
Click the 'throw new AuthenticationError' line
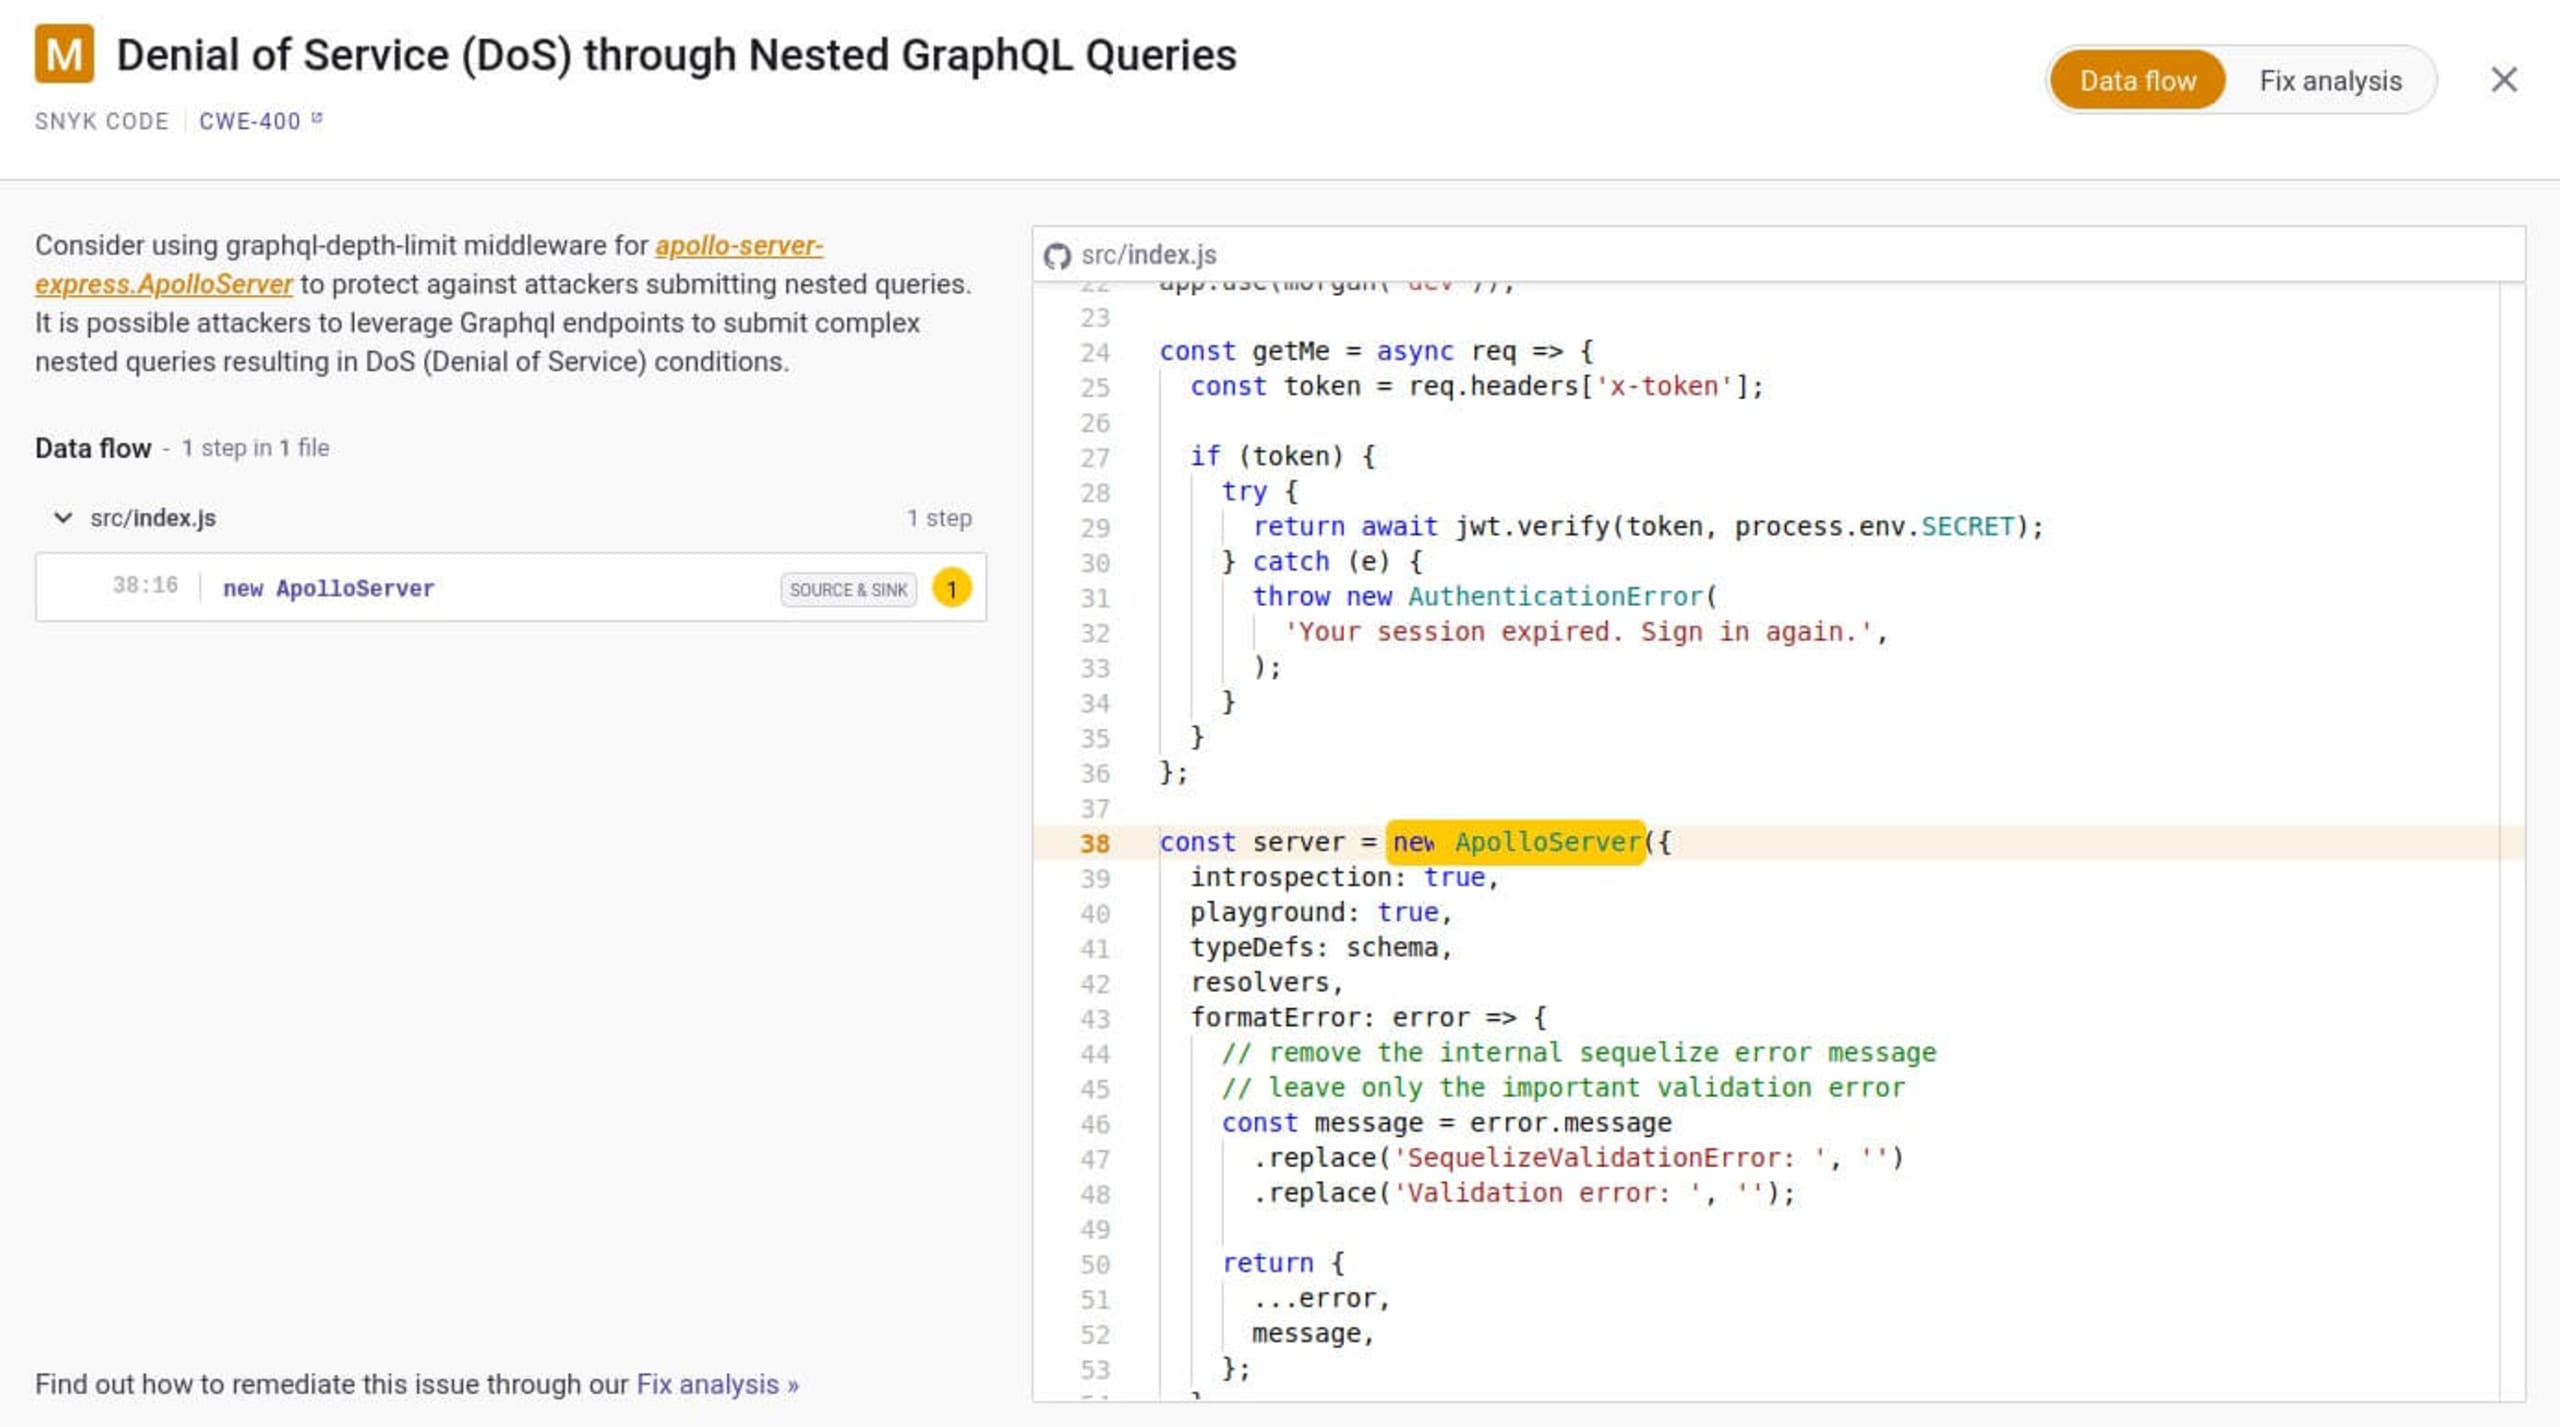point(1485,596)
